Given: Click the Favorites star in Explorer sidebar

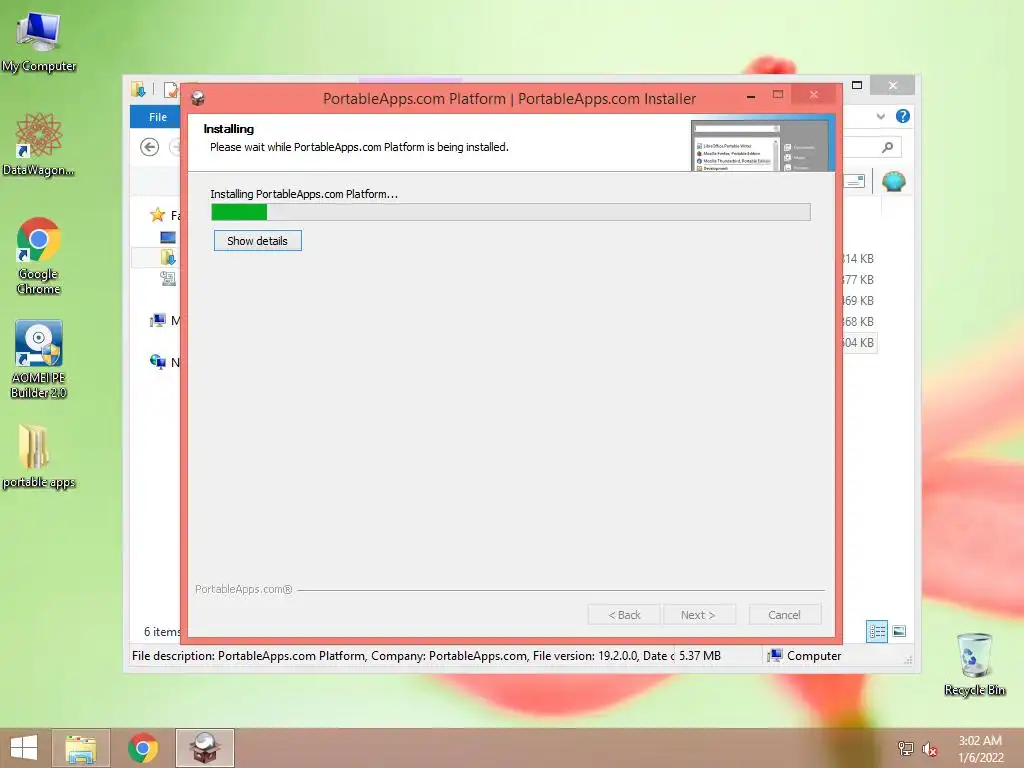Looking at the screenshot, I should pos(157,215).
